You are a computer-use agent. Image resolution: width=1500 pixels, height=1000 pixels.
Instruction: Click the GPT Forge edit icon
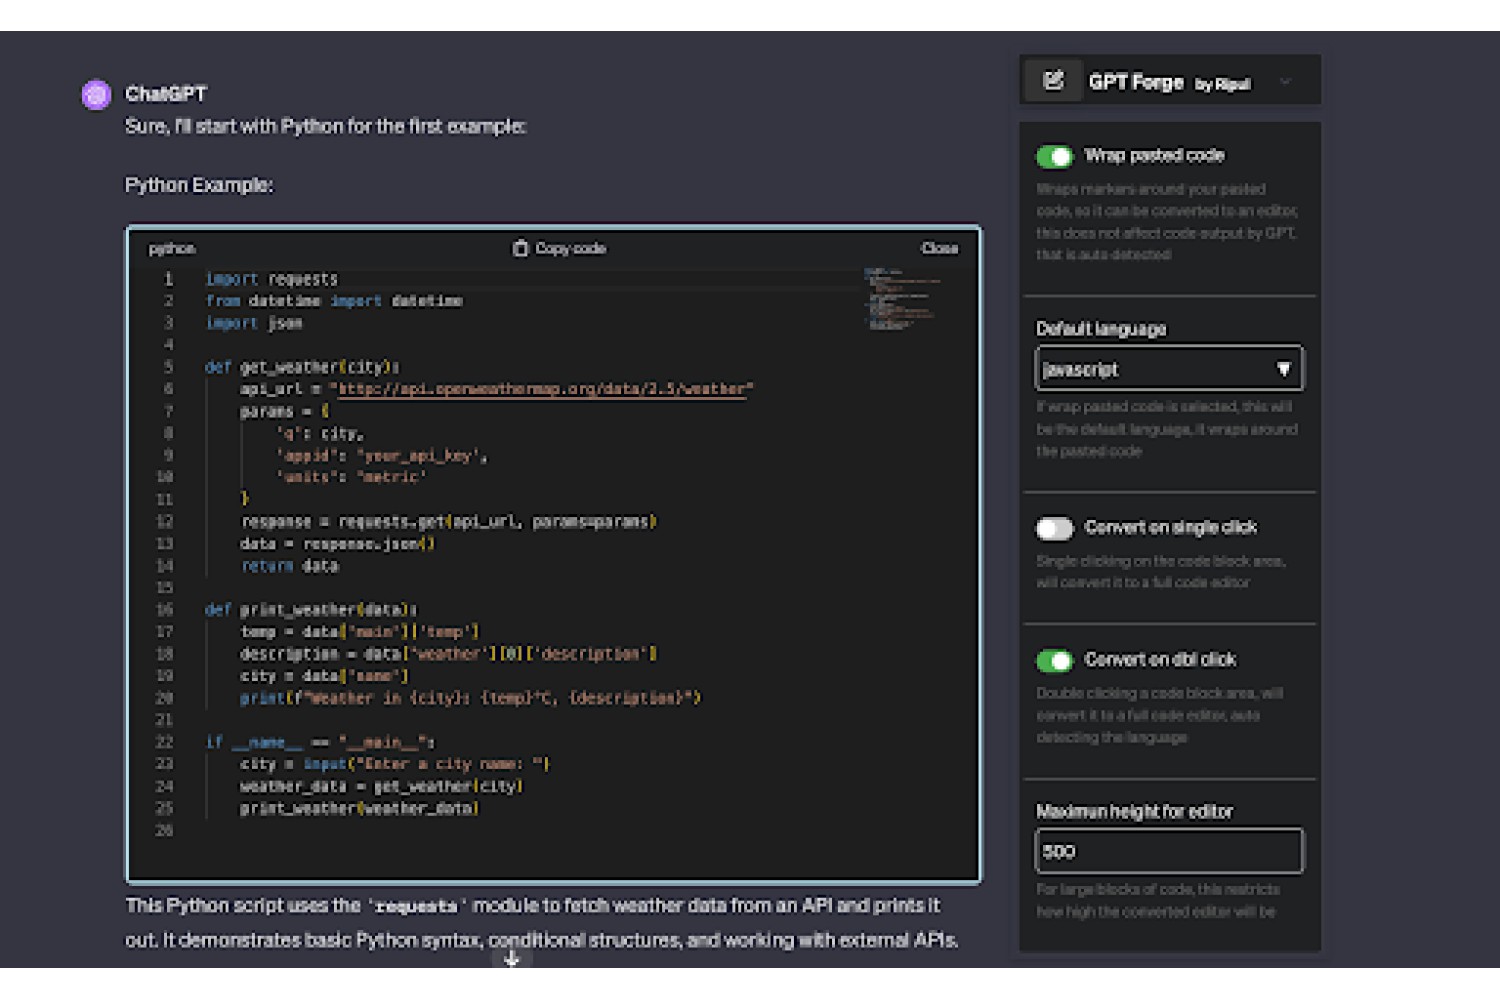[1054, 81]
